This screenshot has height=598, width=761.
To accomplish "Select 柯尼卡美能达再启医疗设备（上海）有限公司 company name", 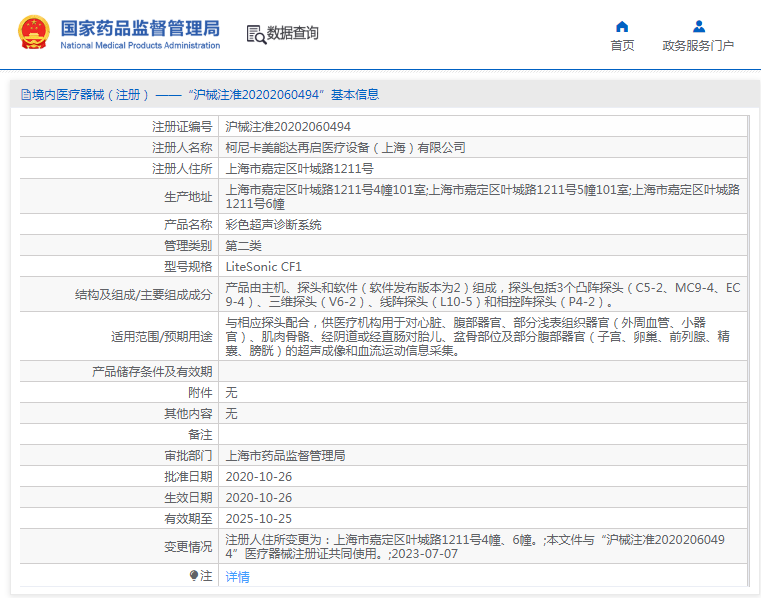I will click(x=345, y=148).
